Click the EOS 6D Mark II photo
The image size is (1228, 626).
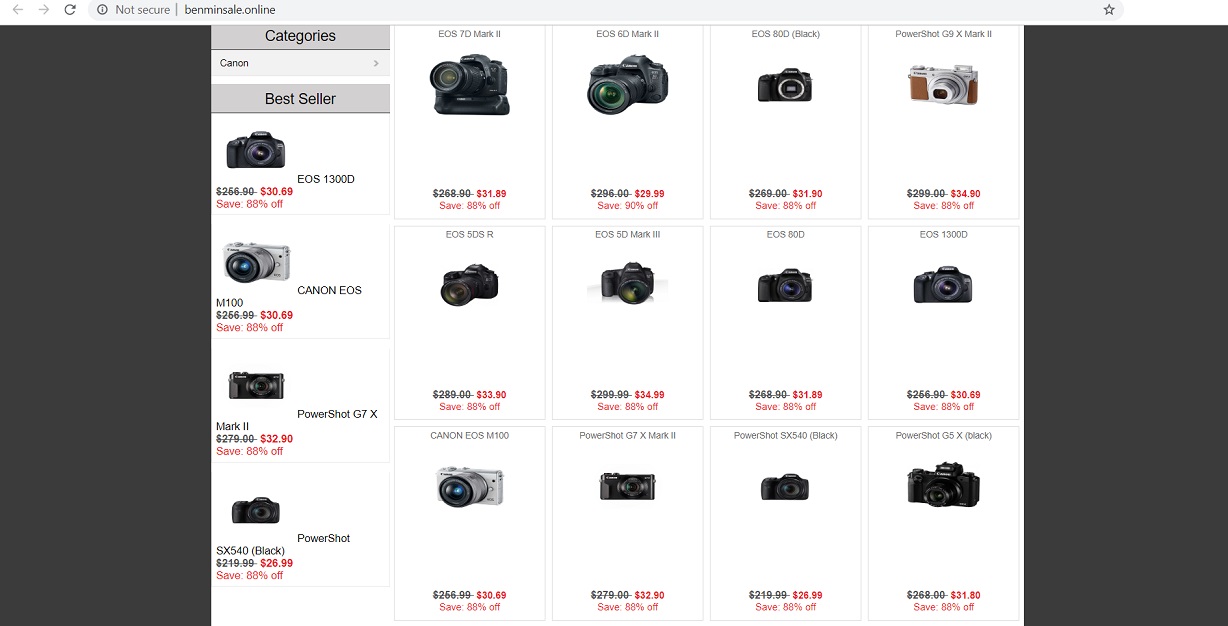point(628,84)
